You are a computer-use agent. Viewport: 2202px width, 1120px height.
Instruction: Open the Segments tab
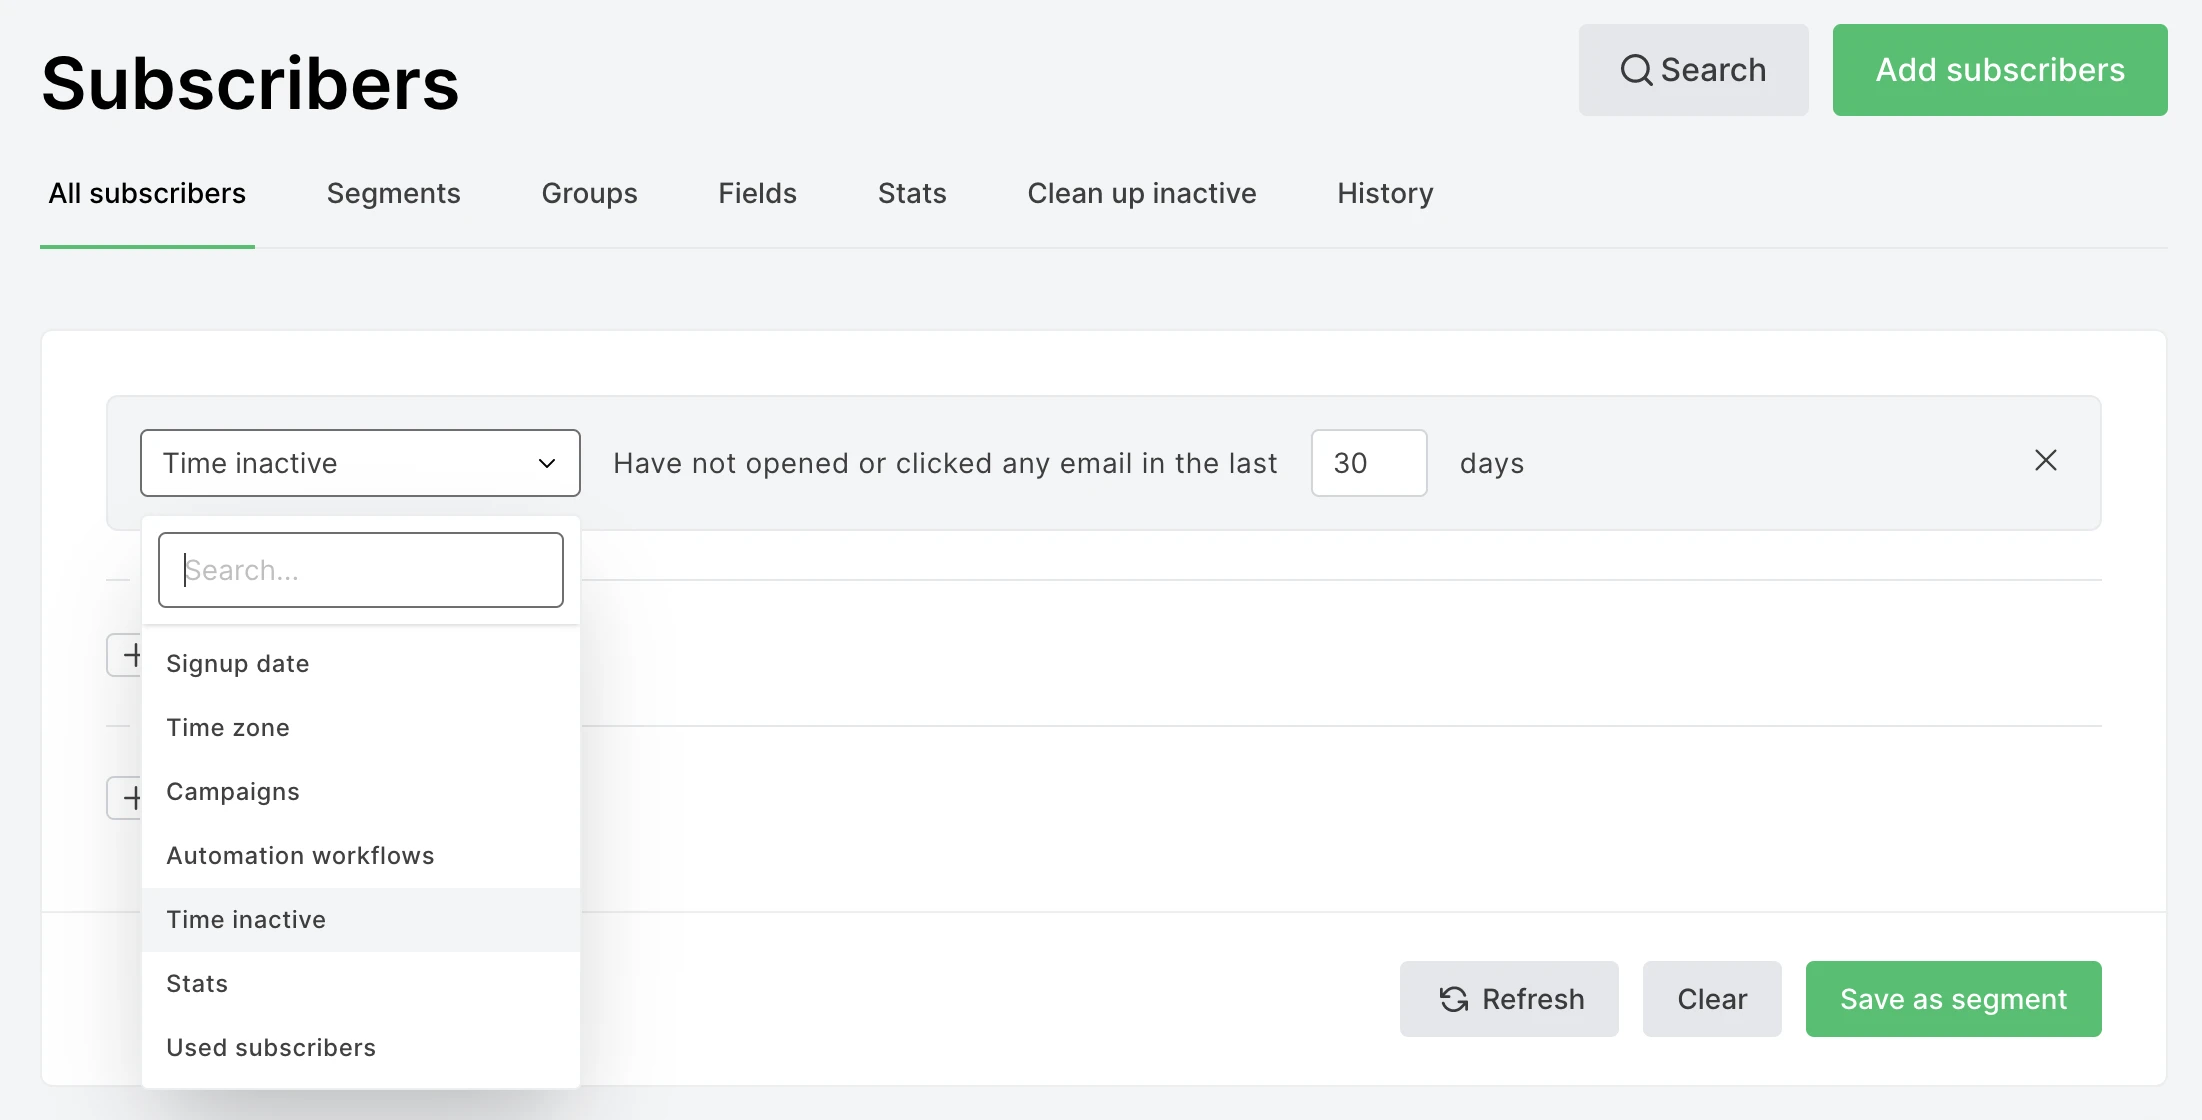click(393, 194)
